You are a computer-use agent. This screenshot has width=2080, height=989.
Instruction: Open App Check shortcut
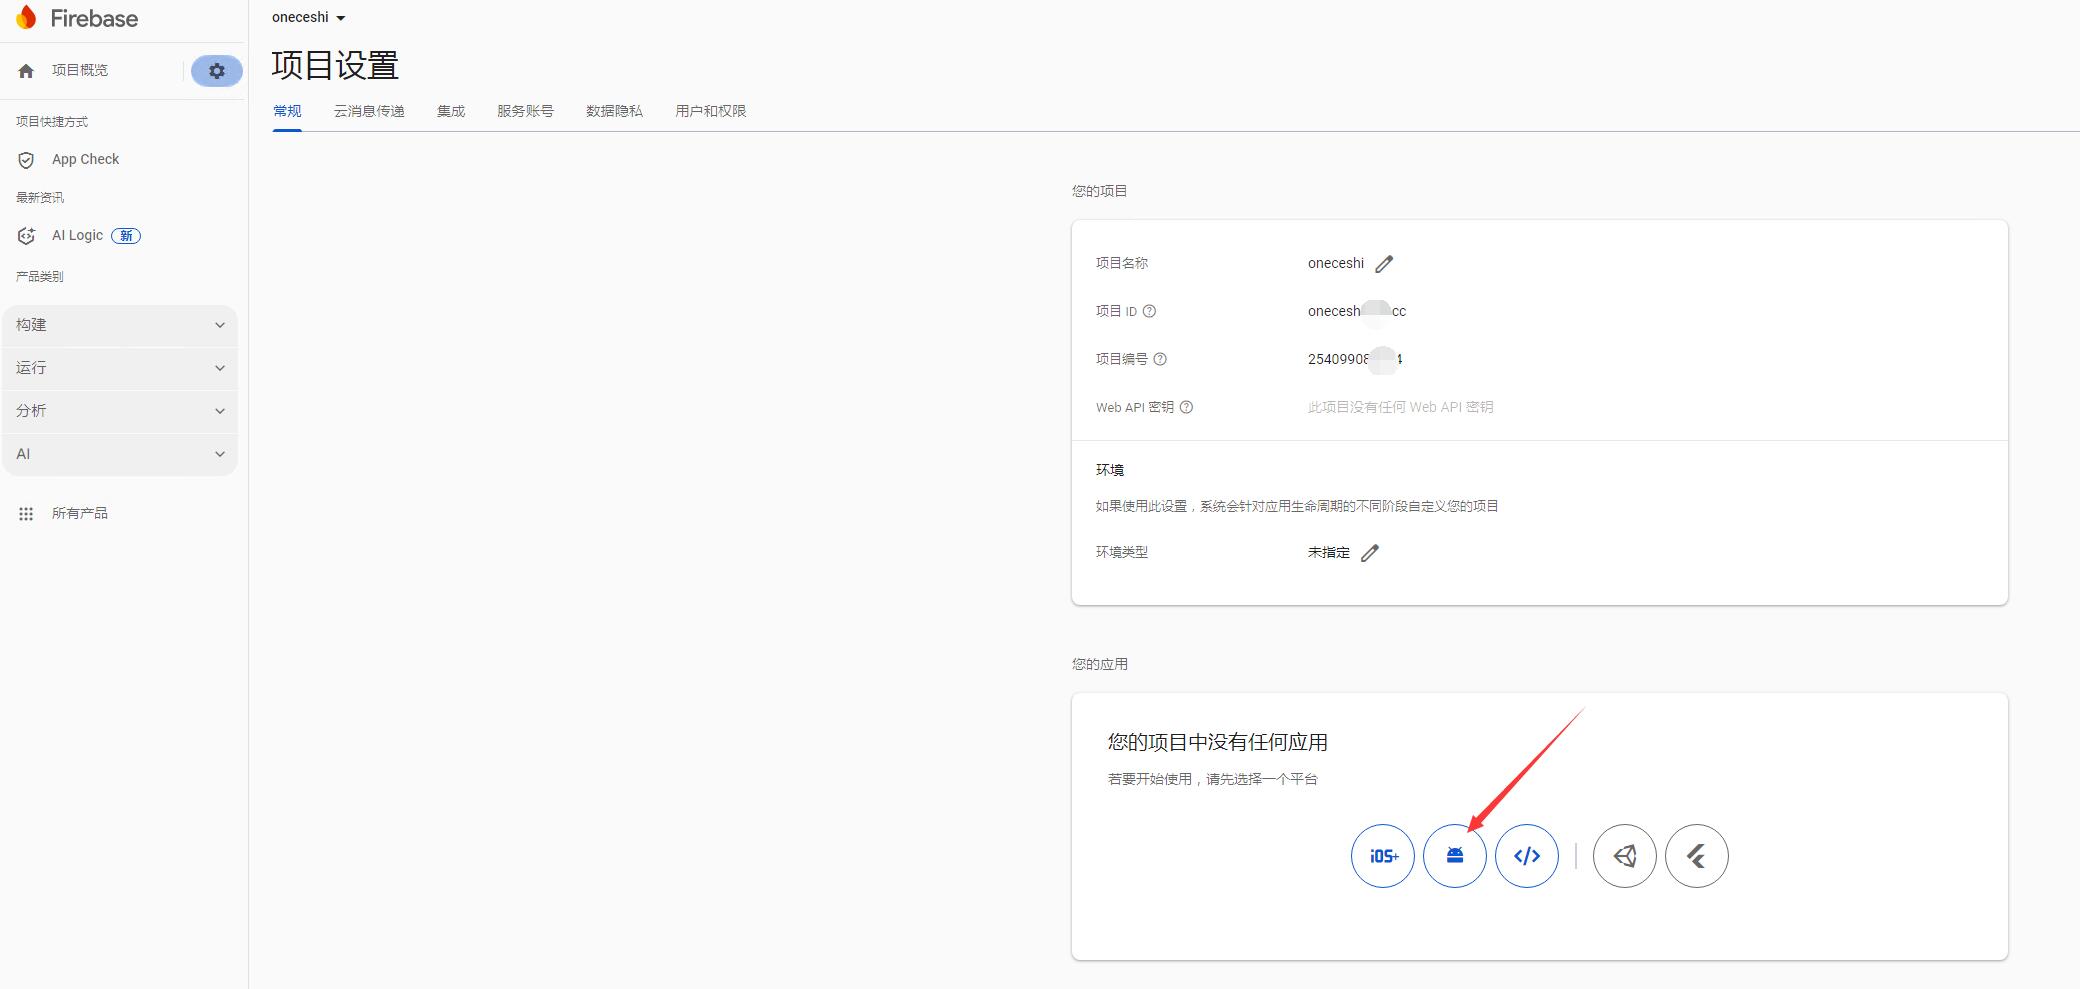(85, 159)
